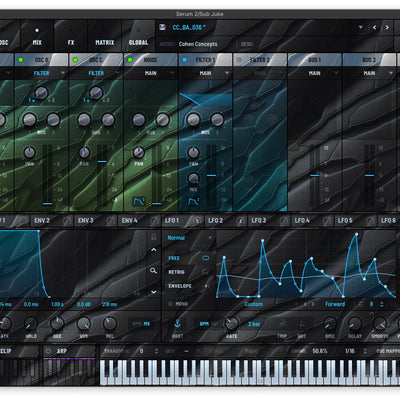Viewport: 400px width, 400px height.
Task: Click the LFO grid size stepper arrows
Action: tap(382, 304)
